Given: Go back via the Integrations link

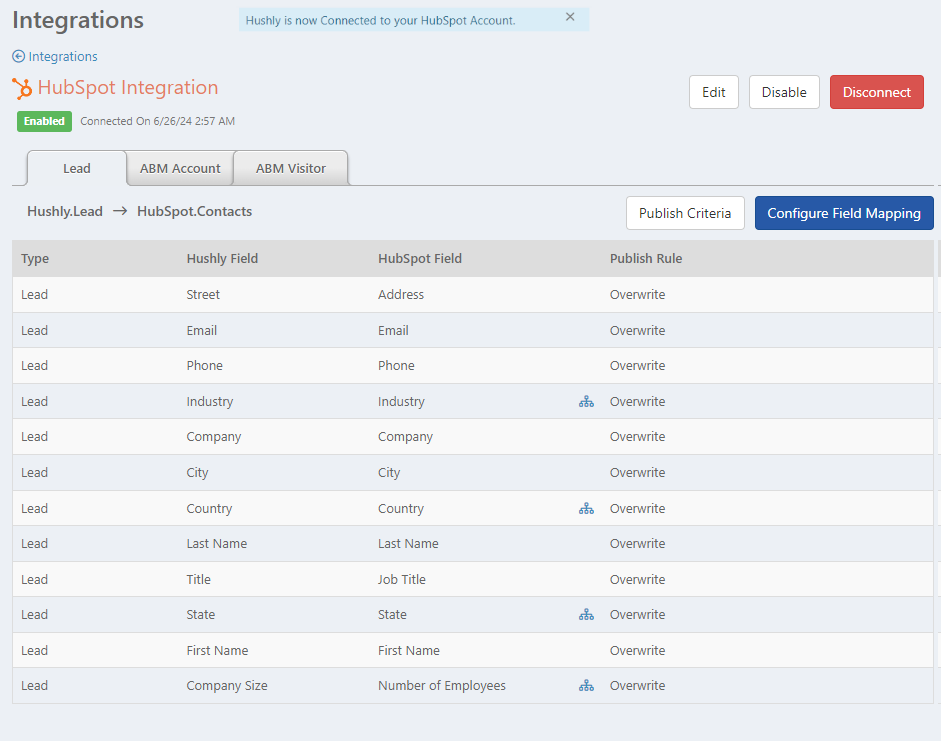Looking at the screenshot, I should [63, 56].
